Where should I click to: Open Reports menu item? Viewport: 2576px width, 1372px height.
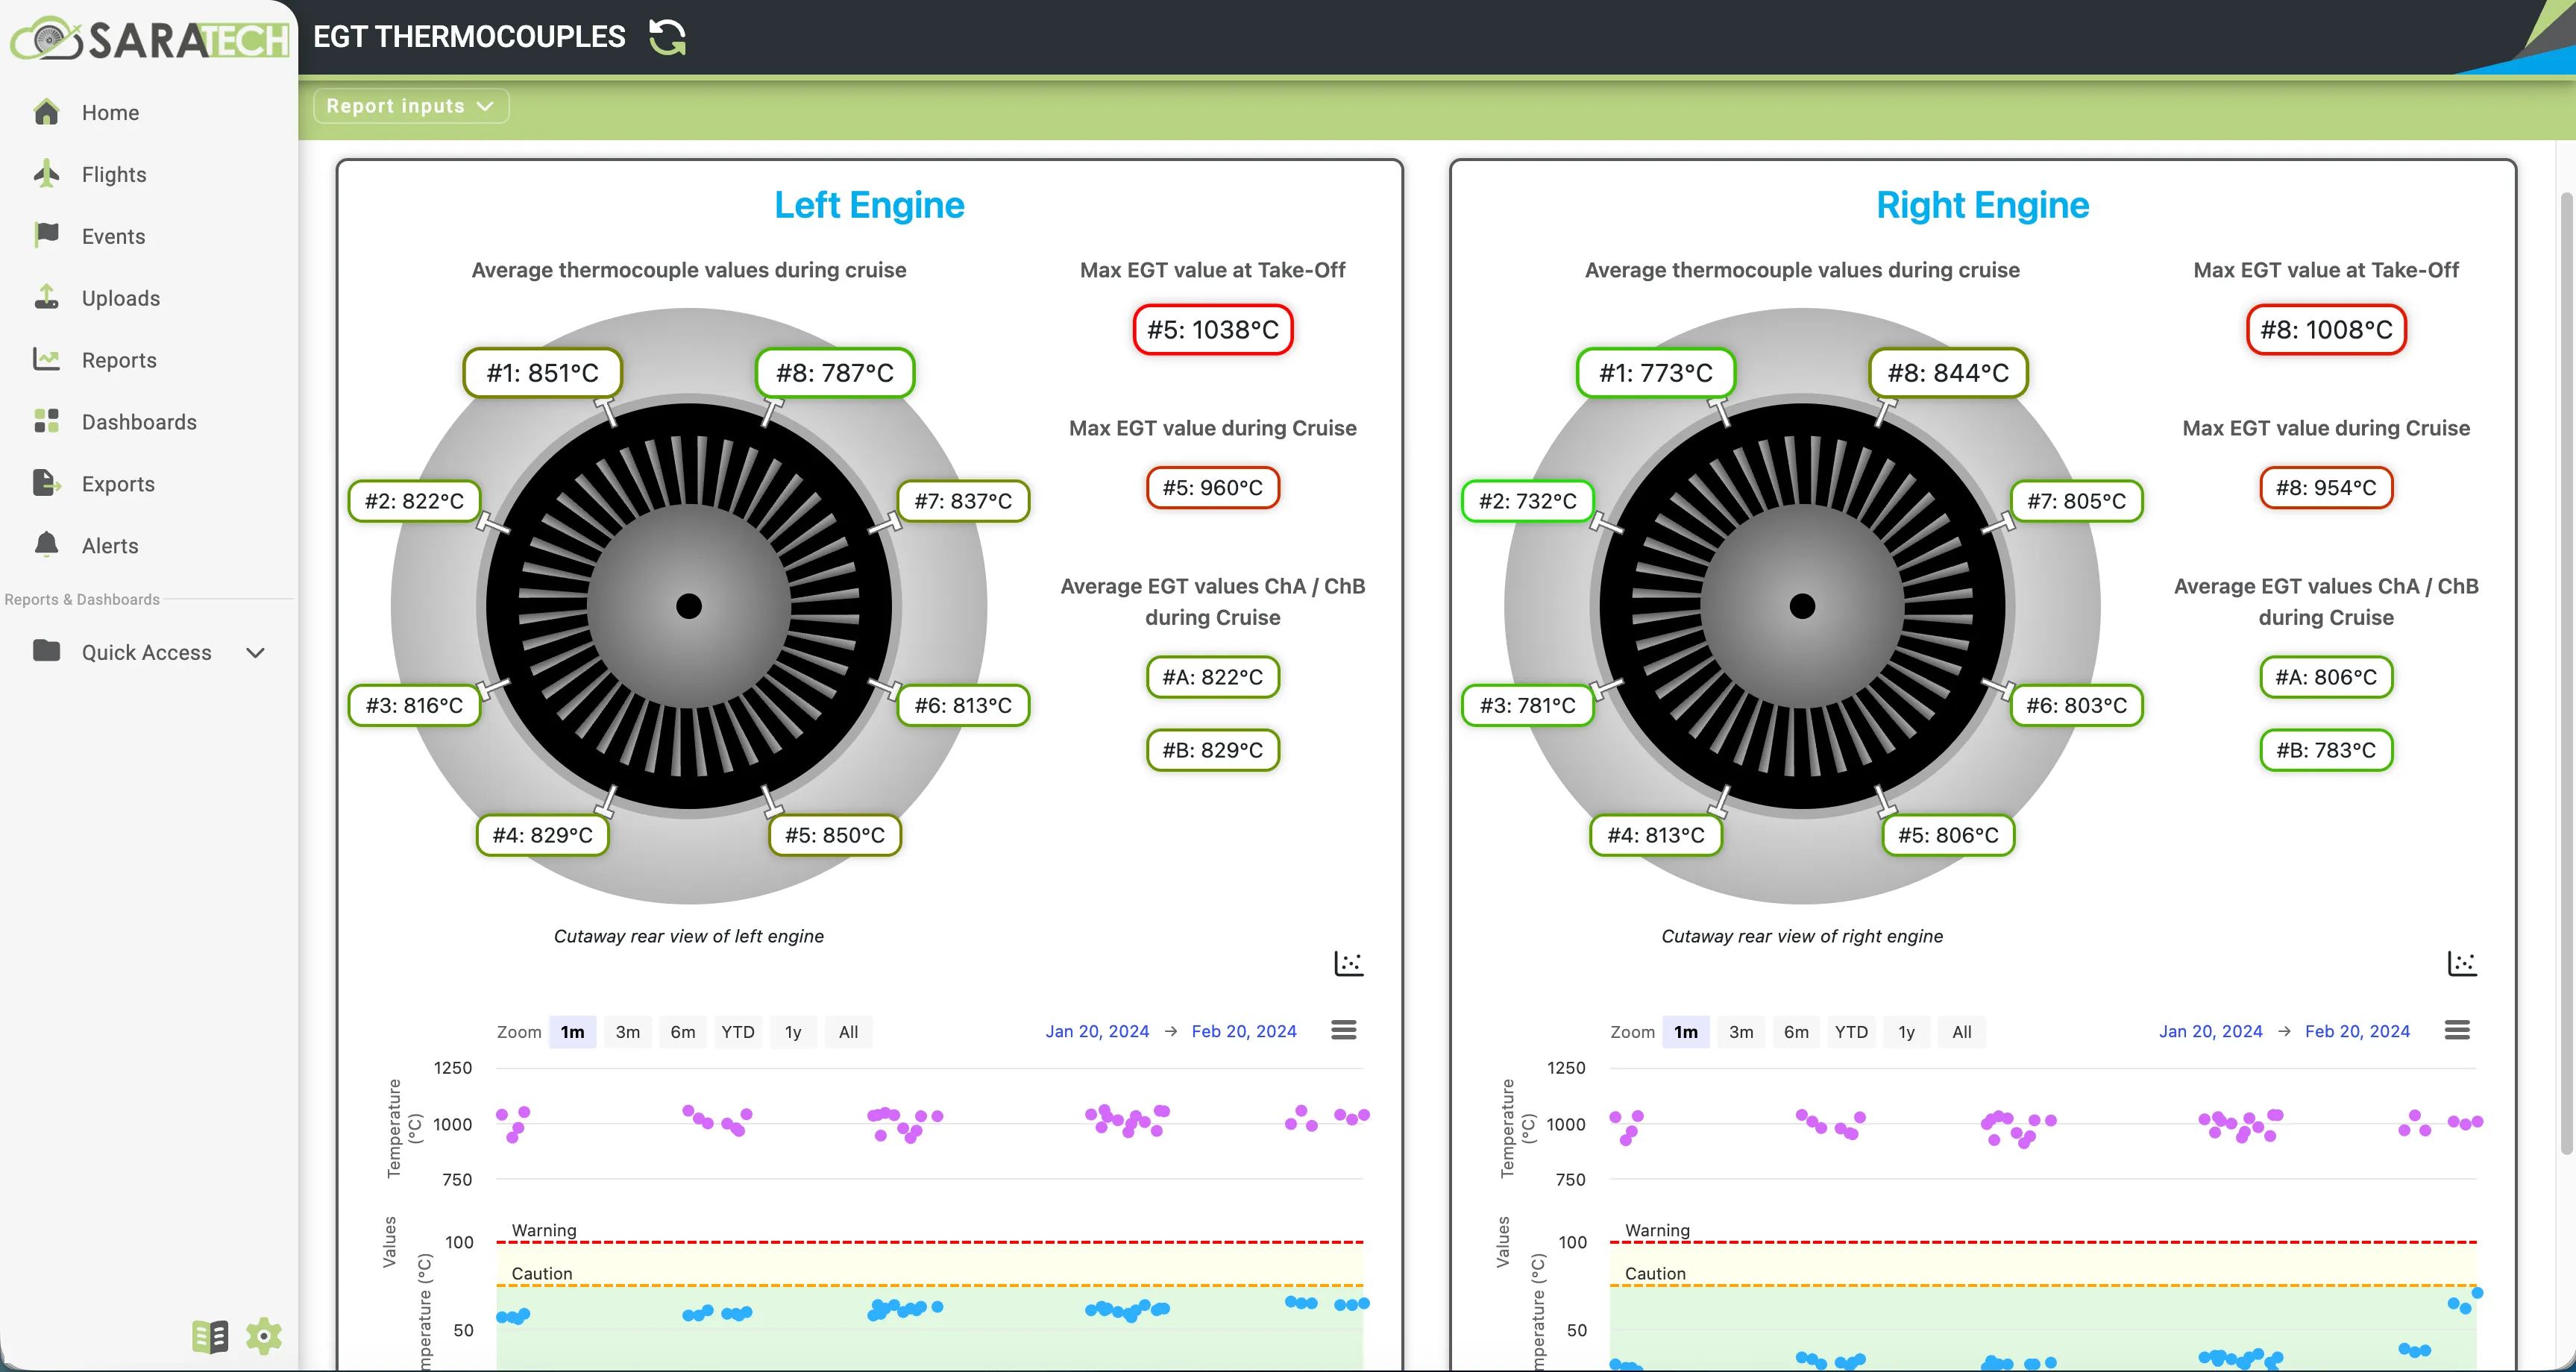coord(119,360)
